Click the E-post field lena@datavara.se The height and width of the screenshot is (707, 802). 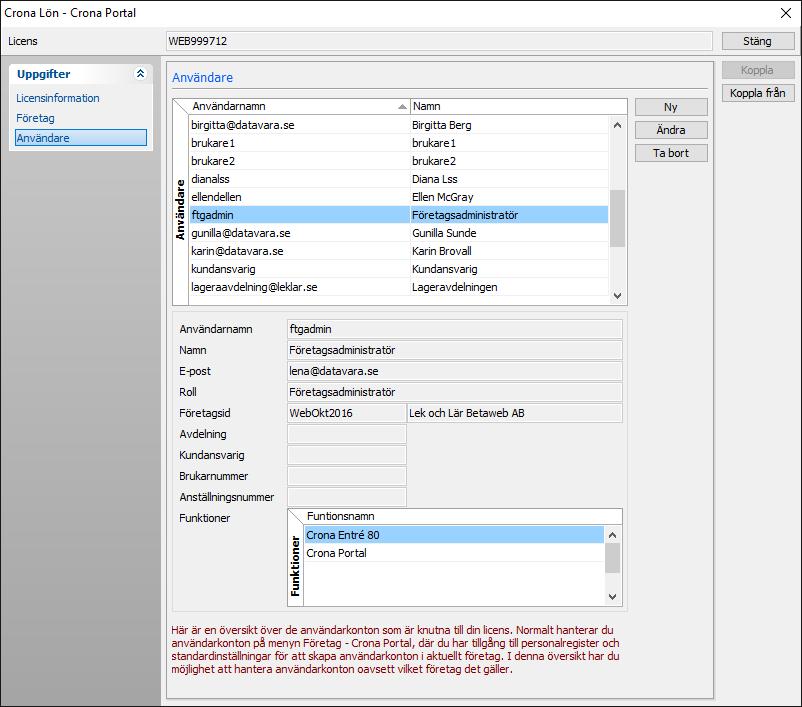tap(455, 371)
